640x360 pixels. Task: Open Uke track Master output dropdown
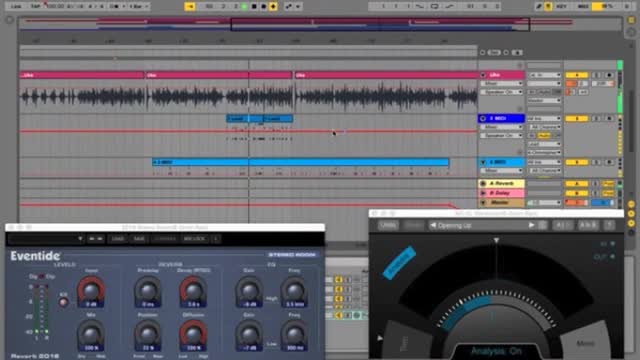tap(544, 100)
